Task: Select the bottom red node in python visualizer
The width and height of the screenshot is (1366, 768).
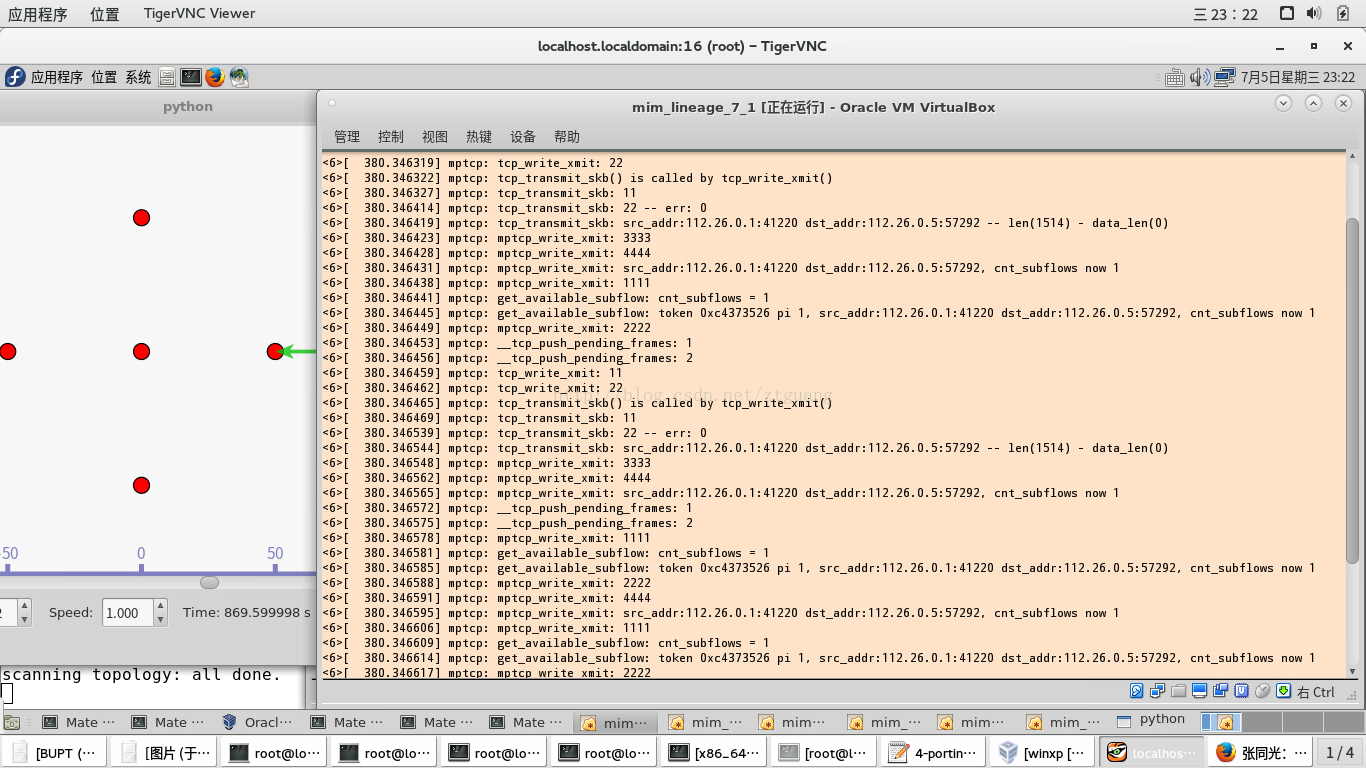Action: [141, 485]
